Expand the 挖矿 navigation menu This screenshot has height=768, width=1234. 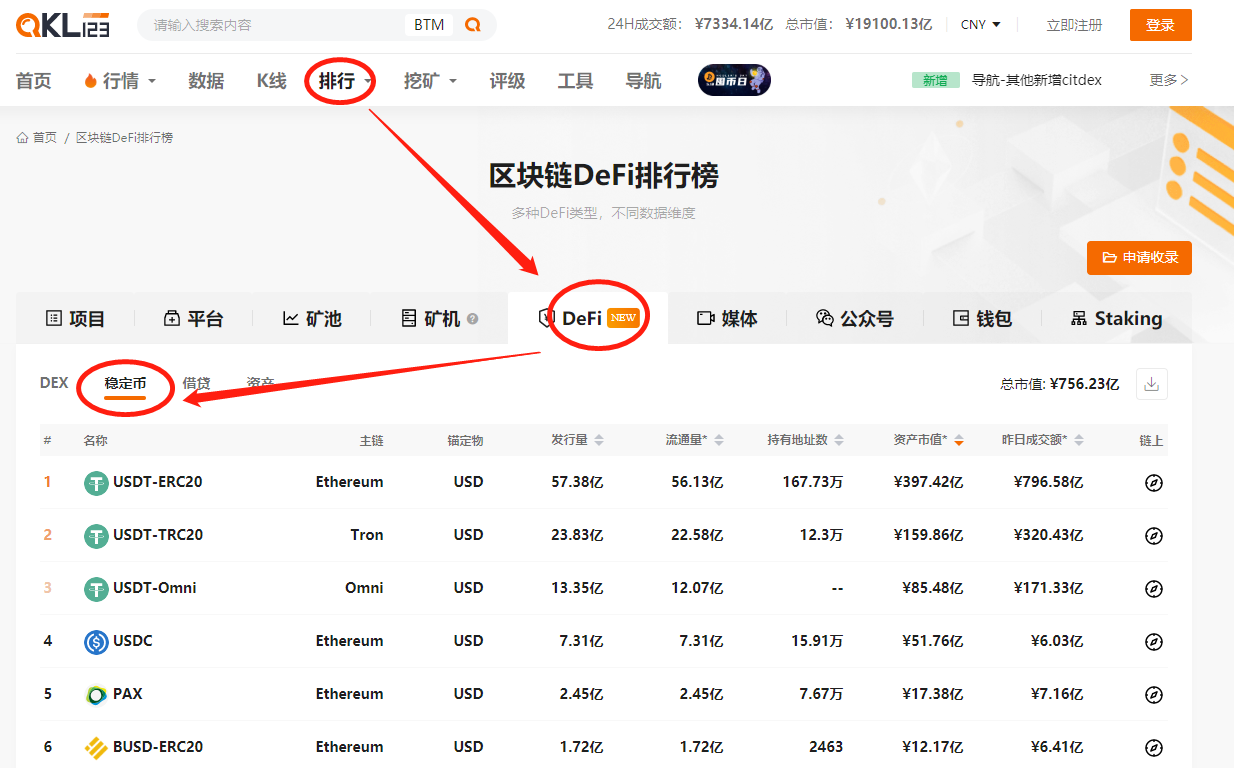(x=430, y=81)
